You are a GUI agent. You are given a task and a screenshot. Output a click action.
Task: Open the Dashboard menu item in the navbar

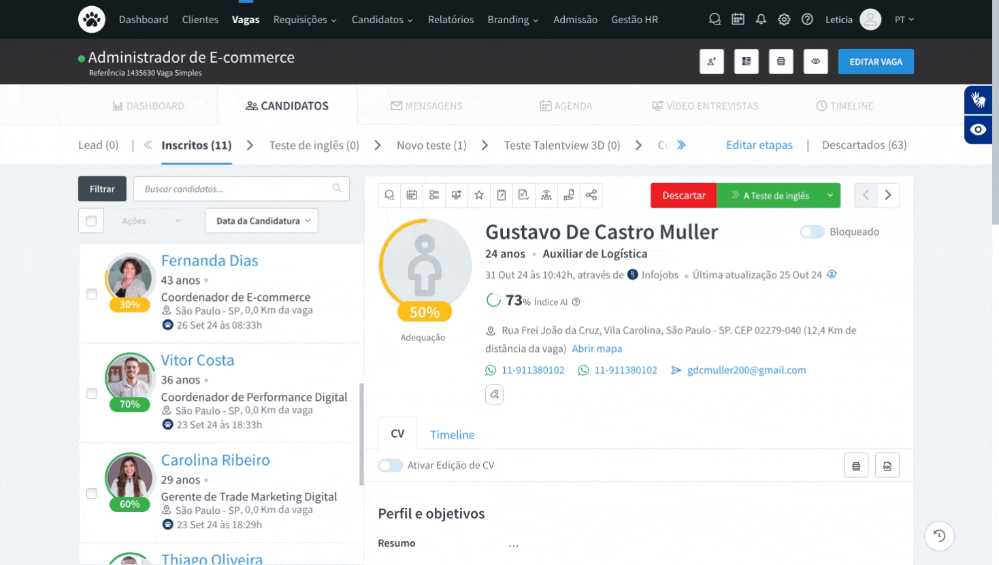tap(143, 20)
